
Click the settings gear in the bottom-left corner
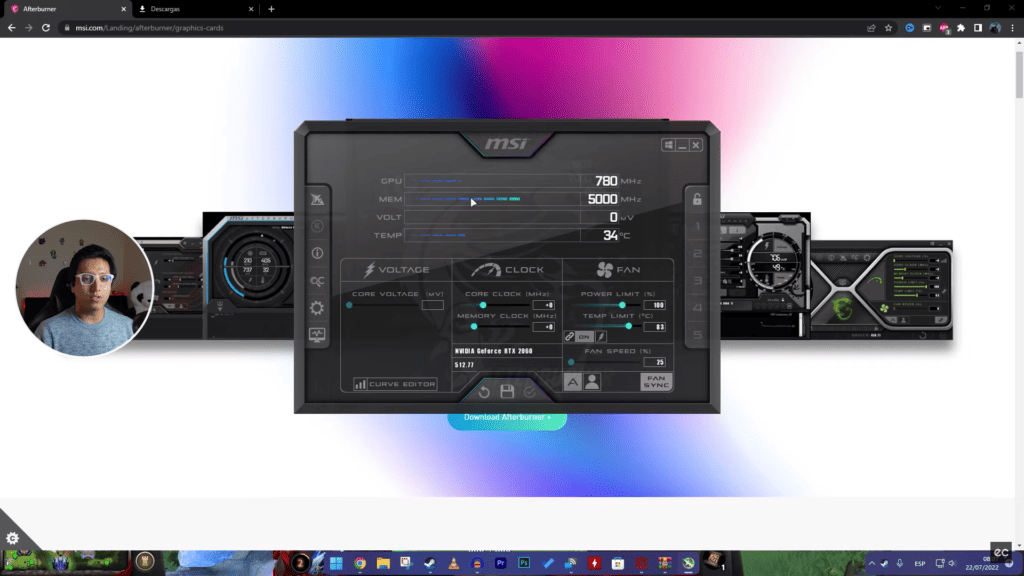click(x=12, y=538)
